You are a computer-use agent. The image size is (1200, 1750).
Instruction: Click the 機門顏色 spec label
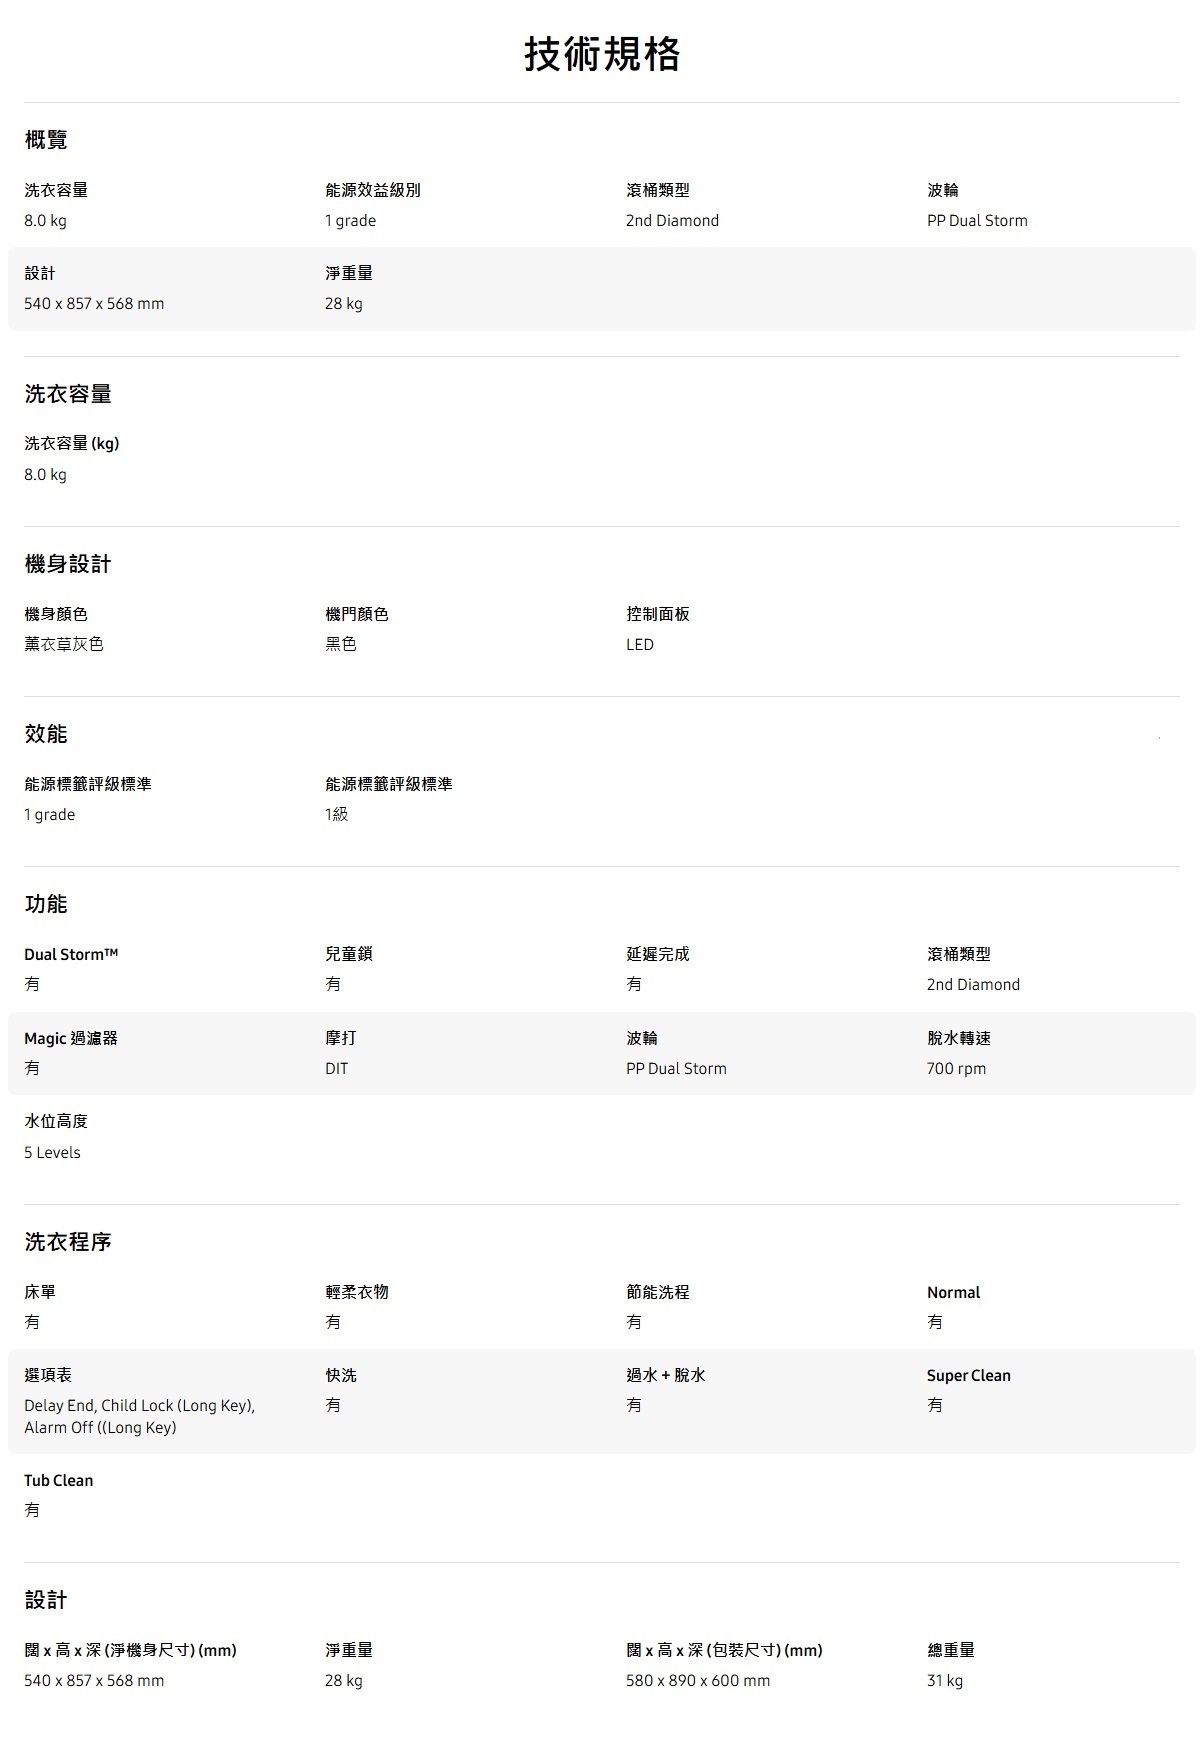(356, 614)
